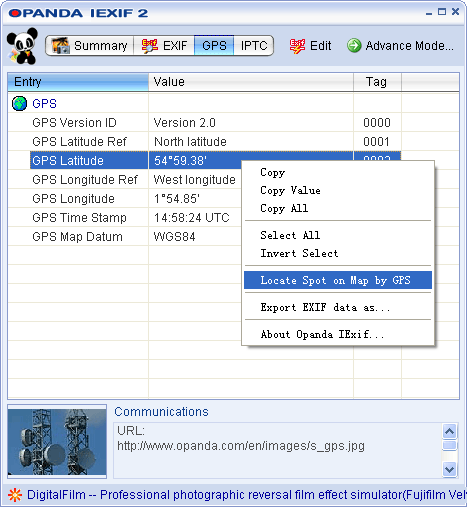Click the GPS globe icon
The width and height of the screenshot is (467, 507).
tap(19, 103)
